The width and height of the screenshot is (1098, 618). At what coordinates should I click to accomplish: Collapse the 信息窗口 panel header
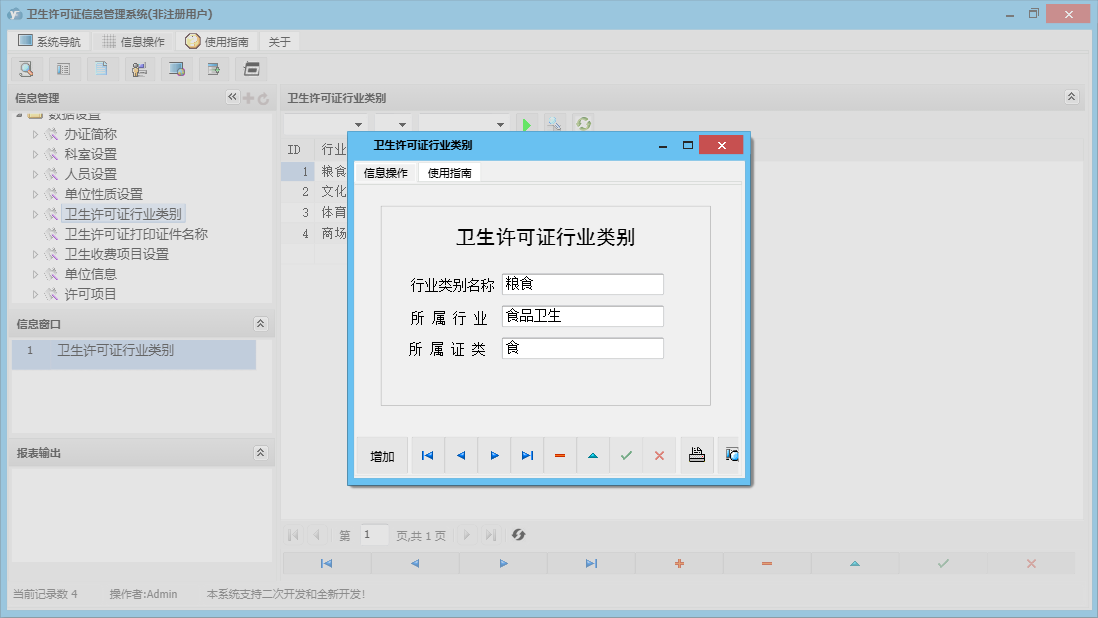260,323
